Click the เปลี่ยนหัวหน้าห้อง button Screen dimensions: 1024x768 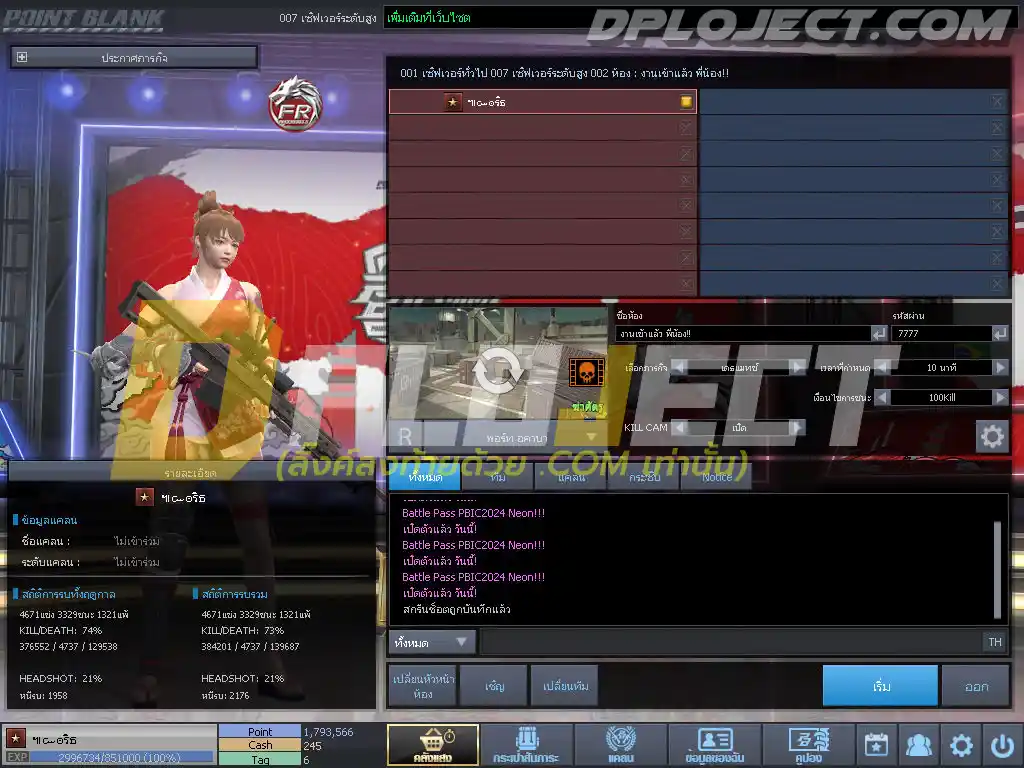[x=423, y=686]
